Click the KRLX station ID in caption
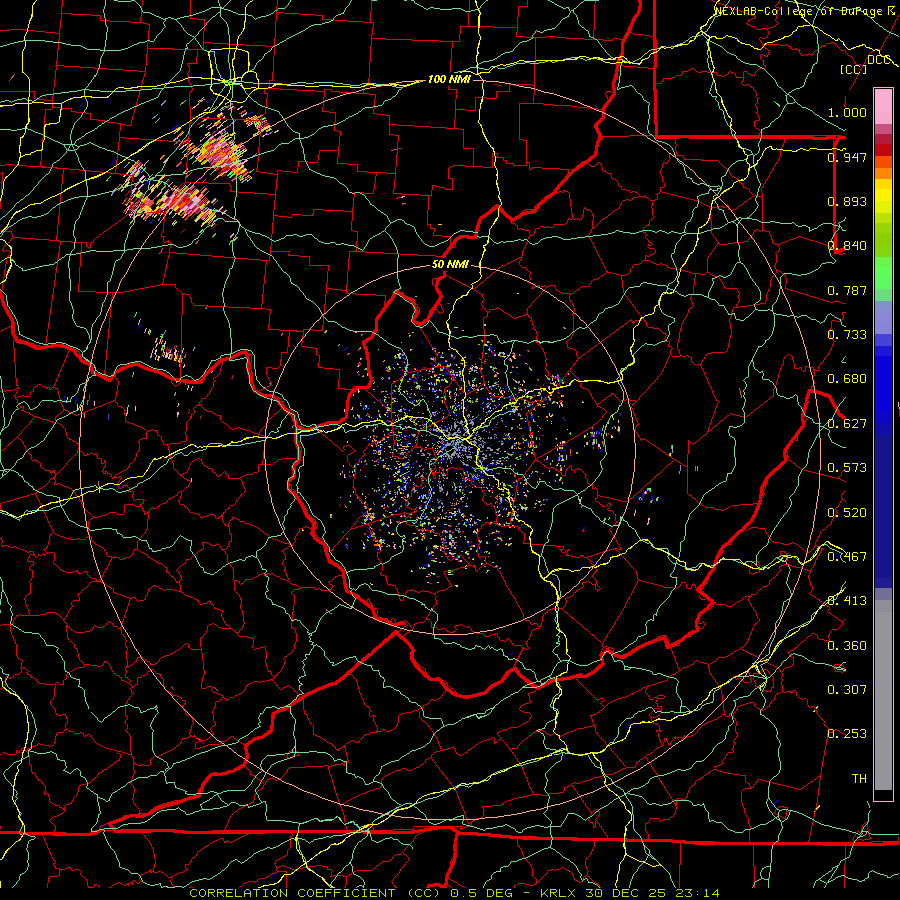 559,893
